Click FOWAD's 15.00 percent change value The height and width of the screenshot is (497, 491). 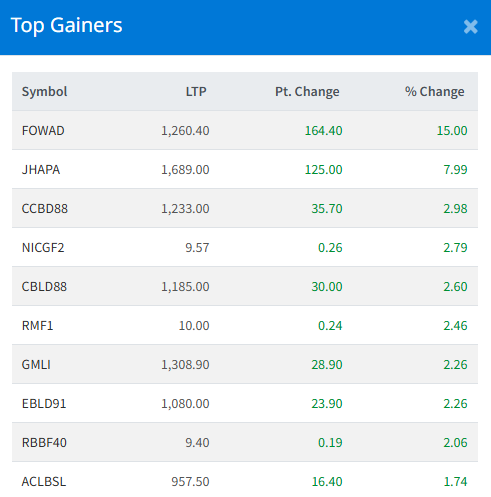[452, 131]
